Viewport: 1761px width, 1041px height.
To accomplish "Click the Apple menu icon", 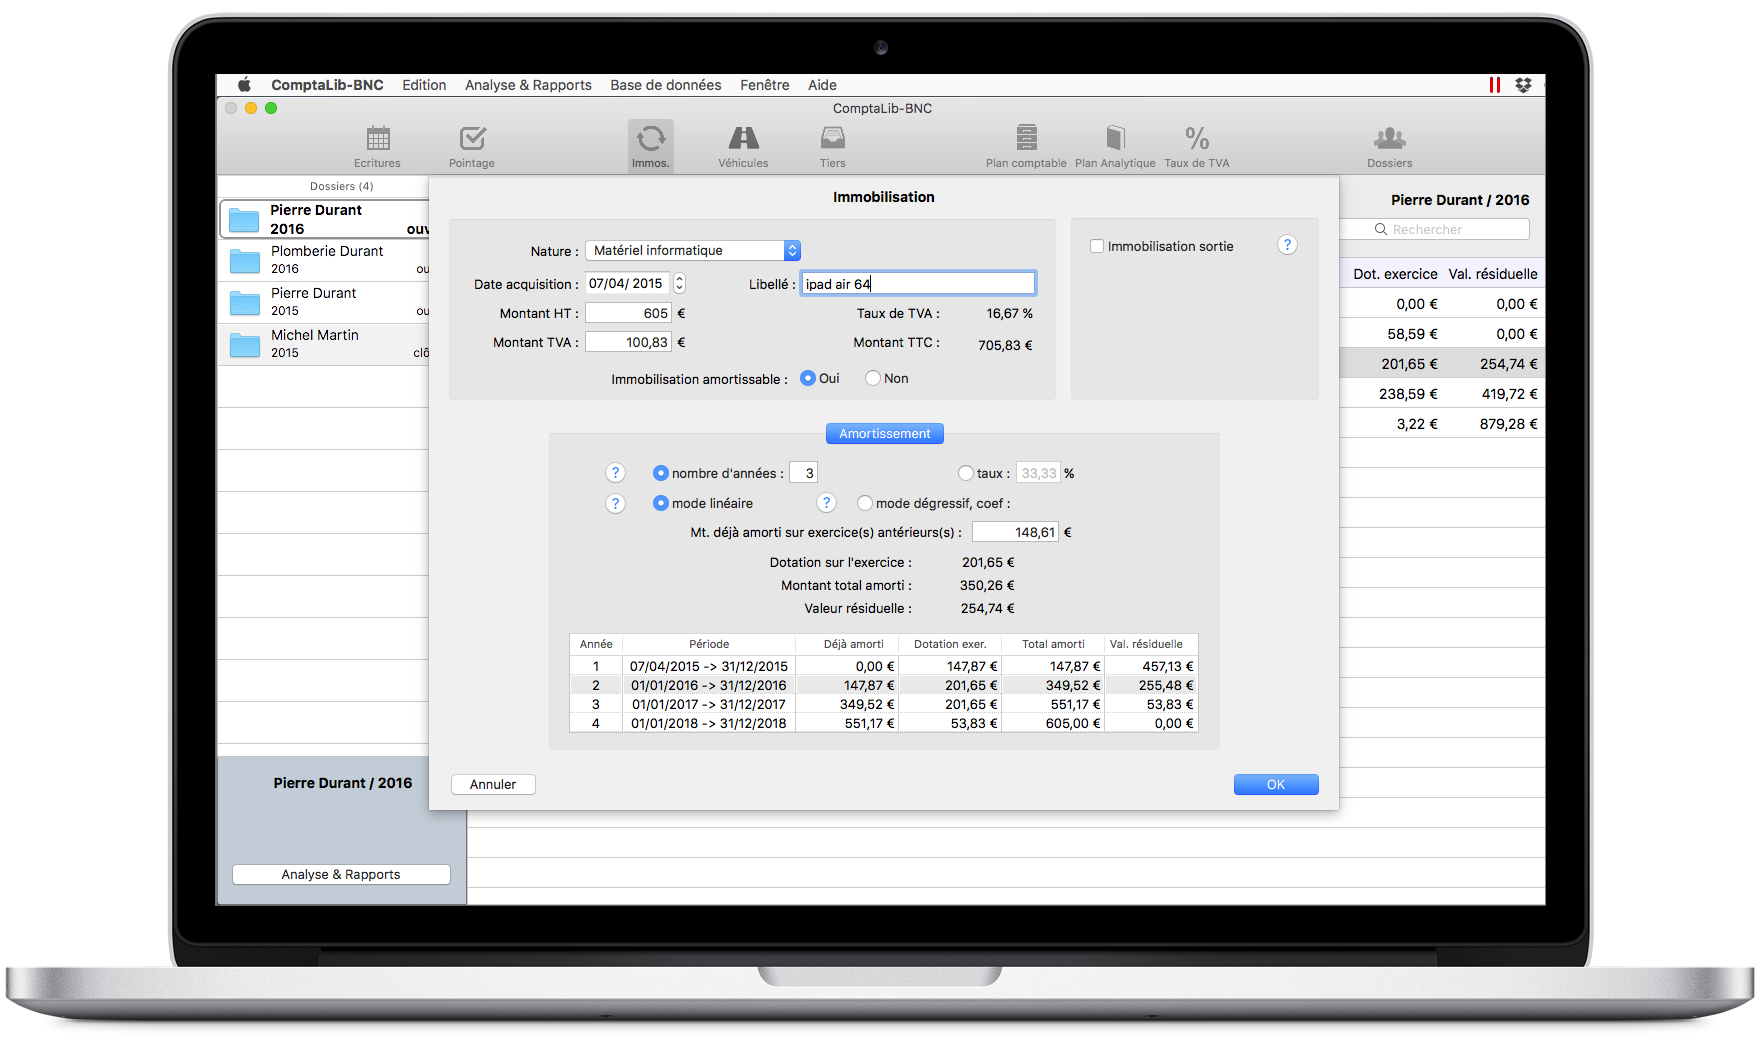I will tap(244, 85).
